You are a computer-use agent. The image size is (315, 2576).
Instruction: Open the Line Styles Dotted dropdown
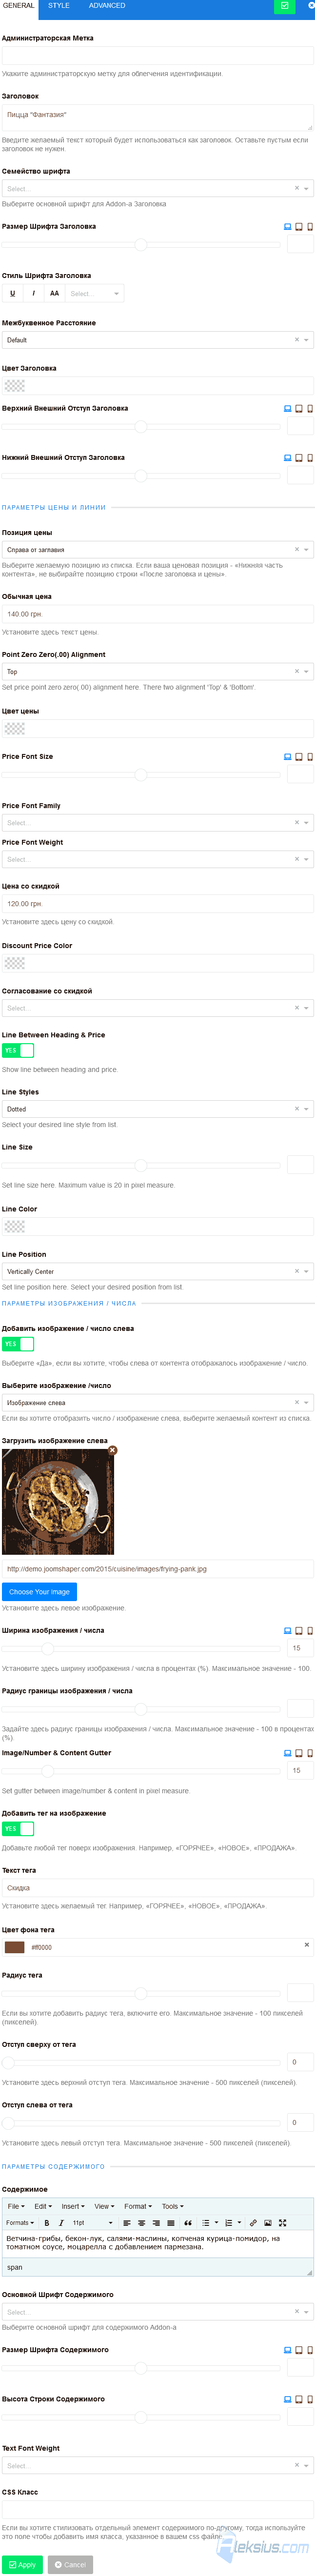(157, 1109)
